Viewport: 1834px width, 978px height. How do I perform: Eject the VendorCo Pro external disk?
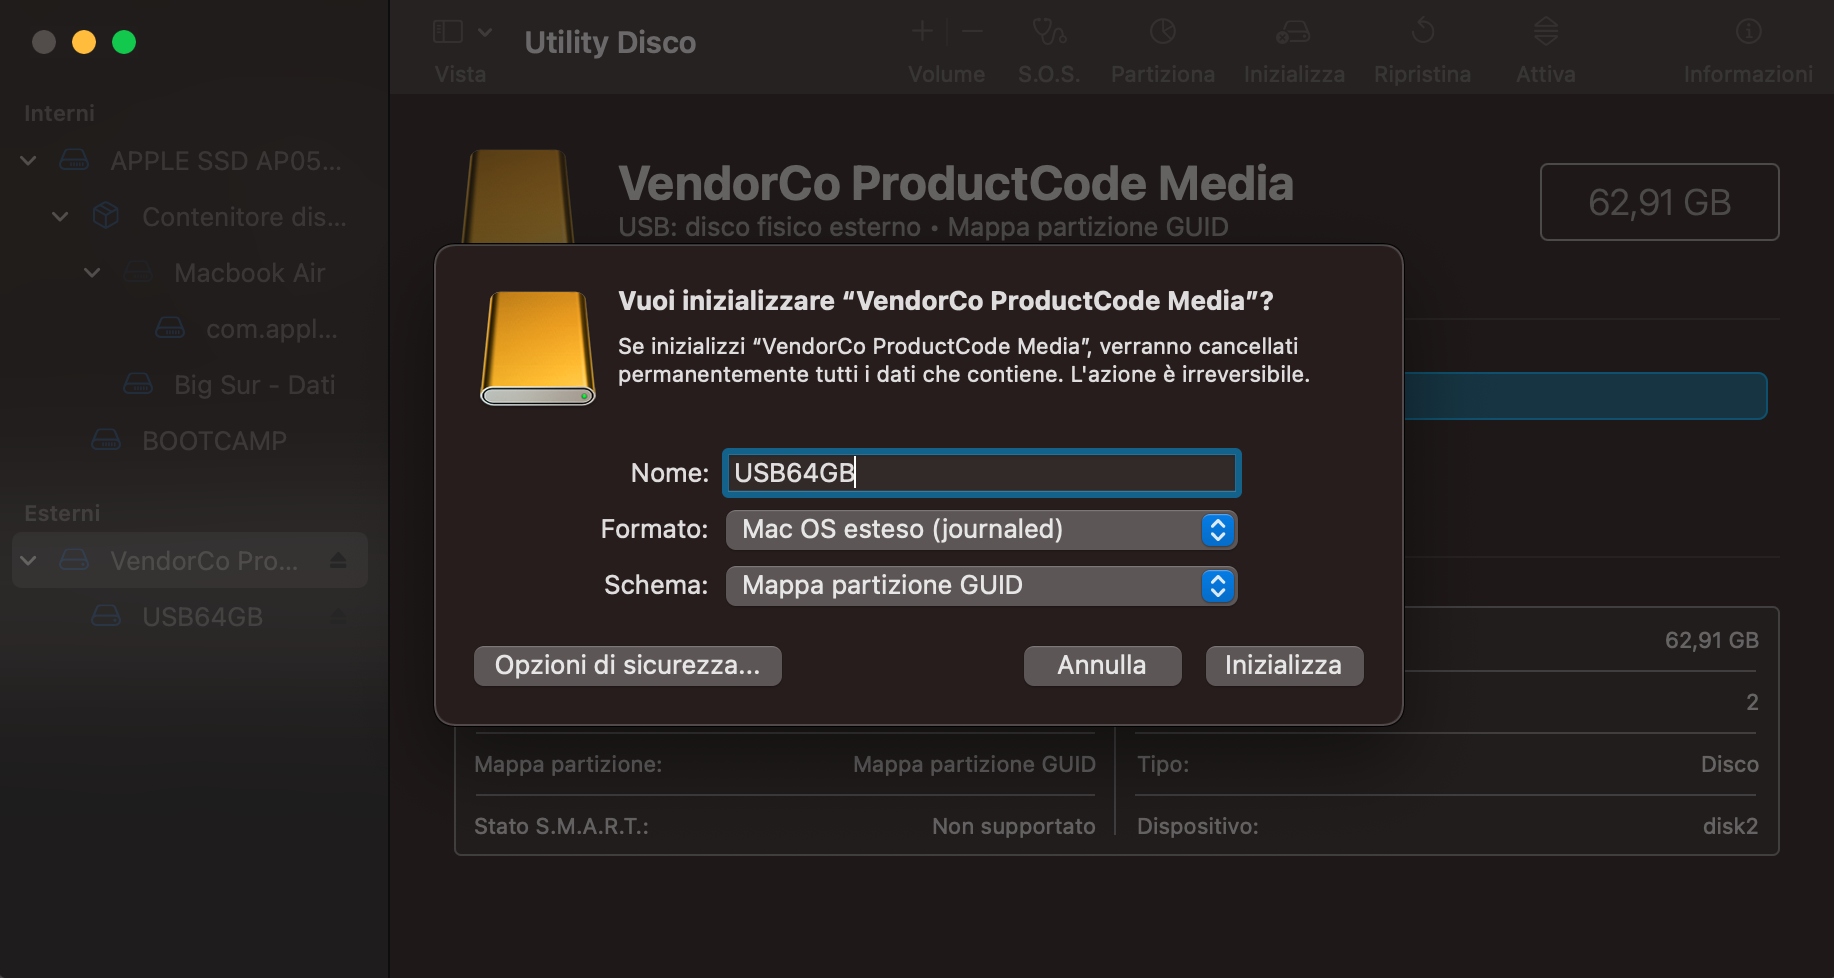(338, 560)
